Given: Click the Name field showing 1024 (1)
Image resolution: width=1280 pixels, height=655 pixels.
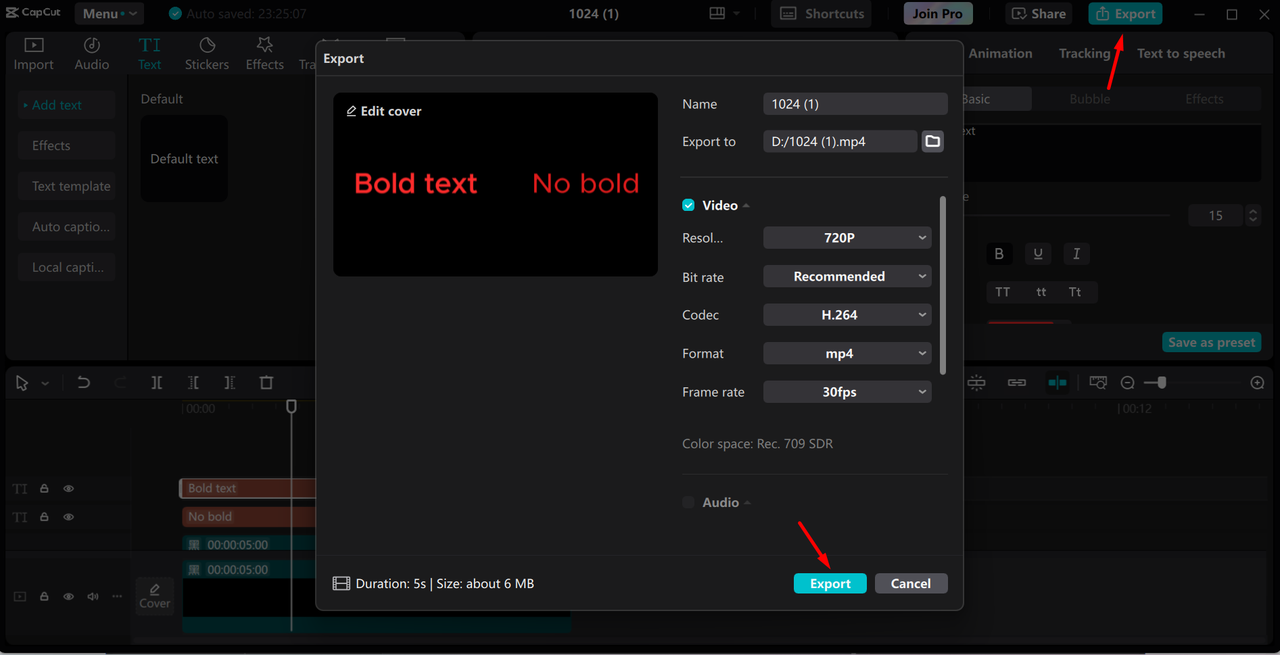Looking at the screenshot, I should coord(855,104).
